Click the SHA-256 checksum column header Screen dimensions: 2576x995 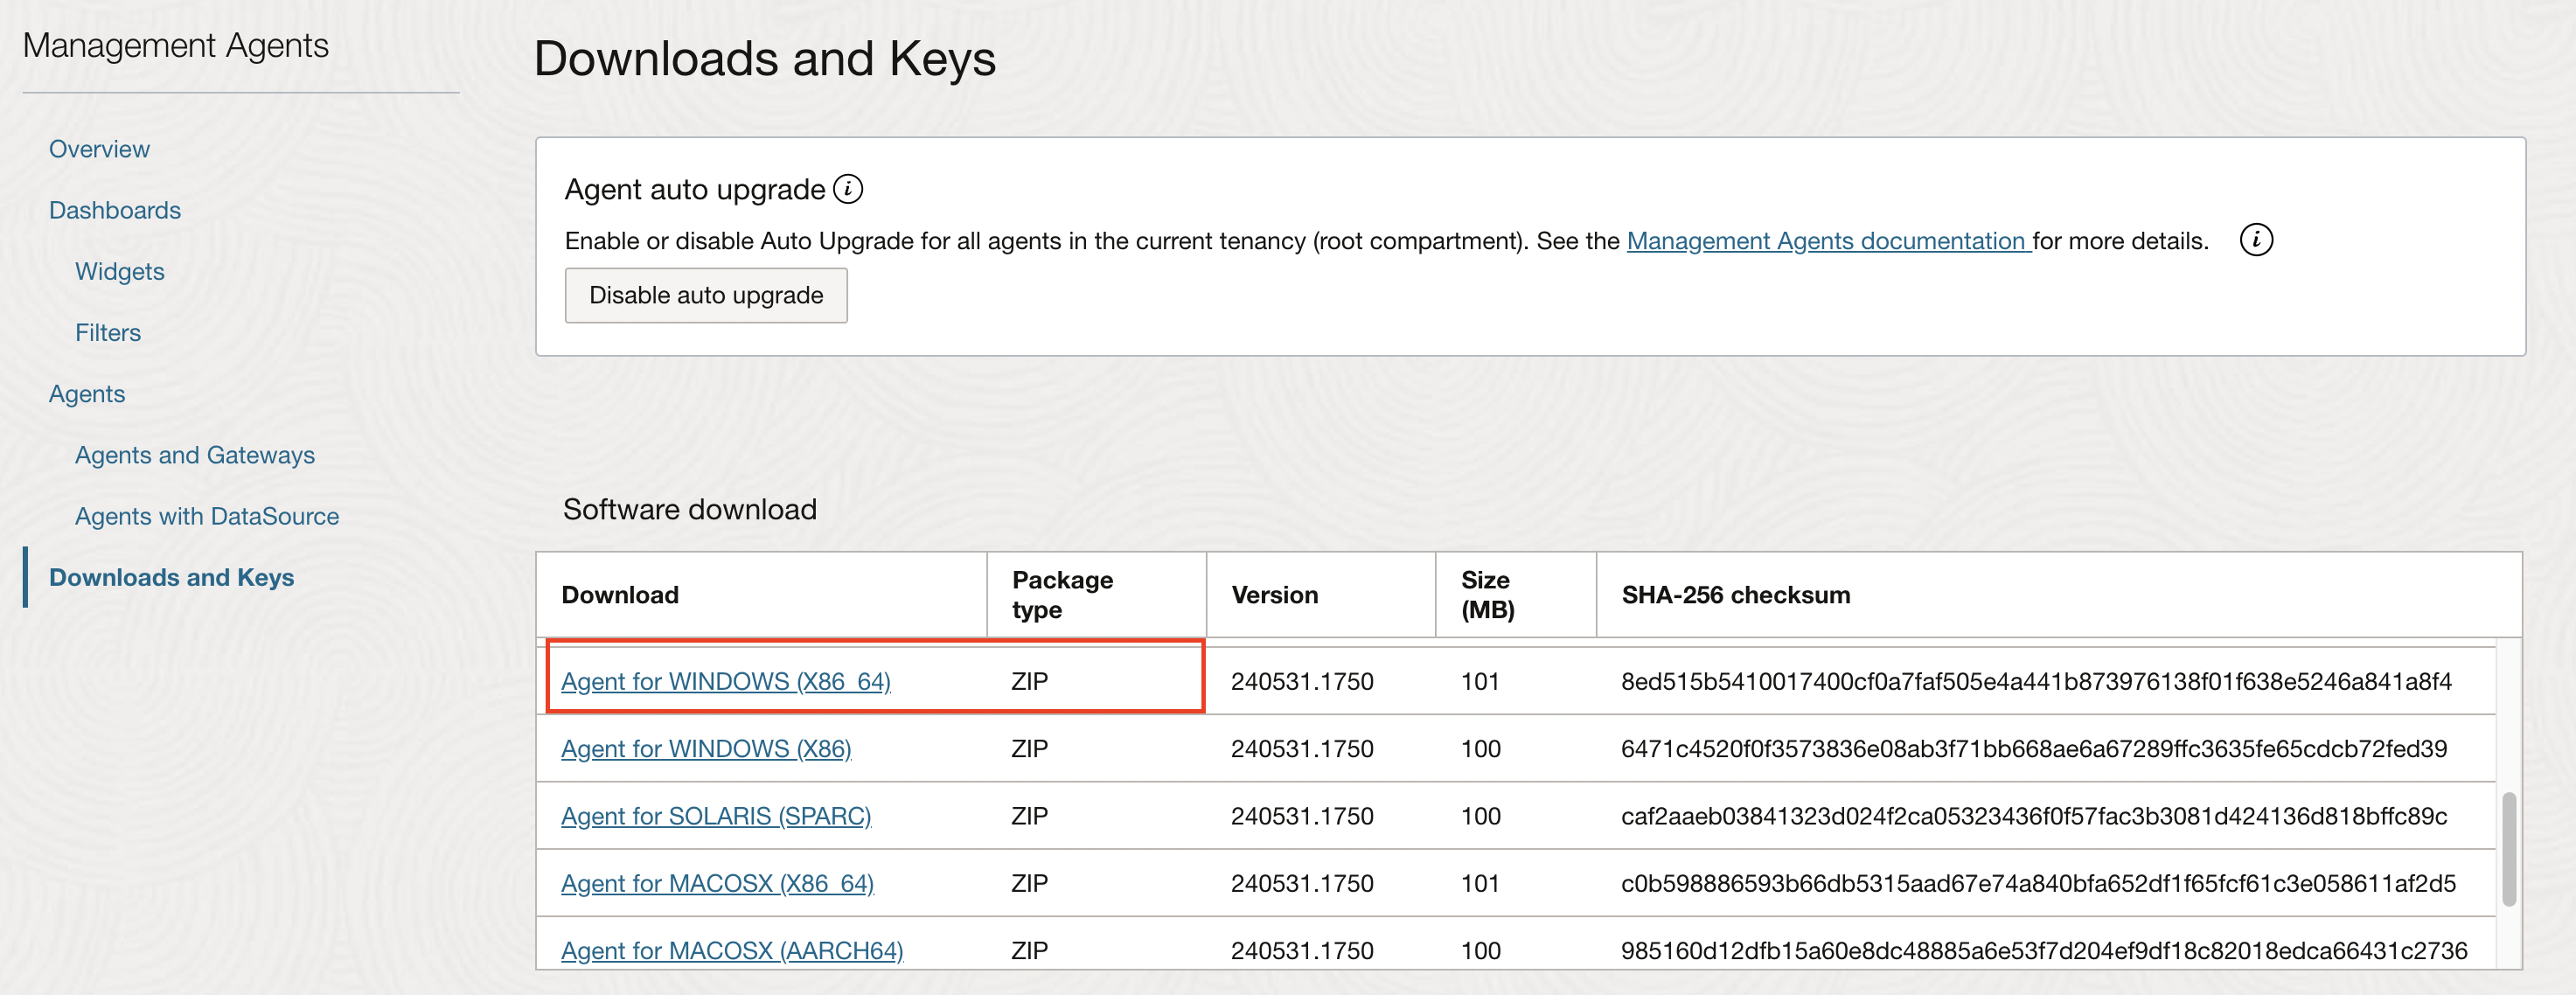pyautogui.click(x=1735, y=595)
